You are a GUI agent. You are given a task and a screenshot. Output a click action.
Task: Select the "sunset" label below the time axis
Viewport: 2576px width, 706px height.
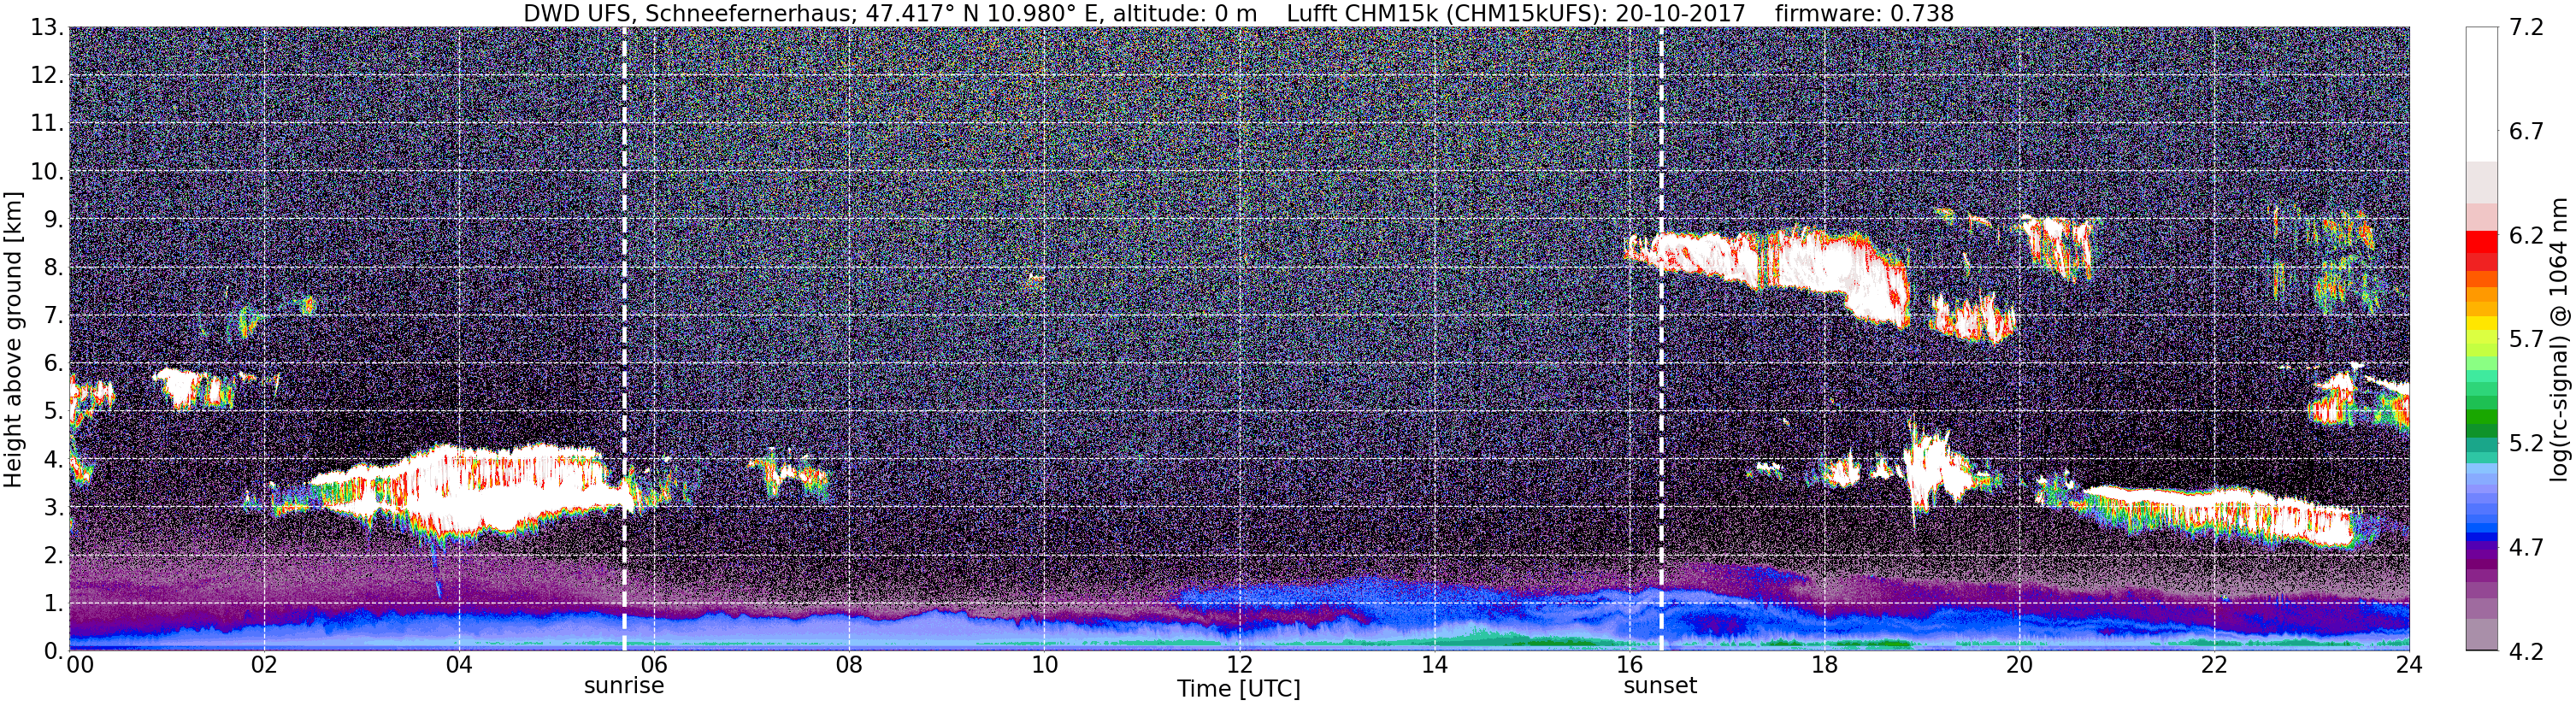tap(1660, 686)
